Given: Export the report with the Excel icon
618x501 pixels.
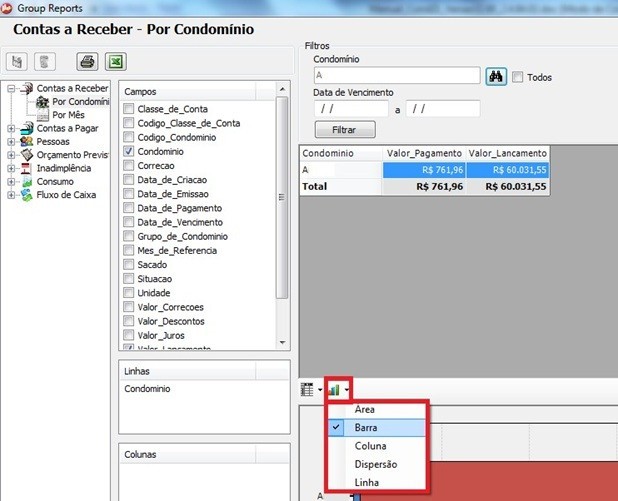Looking at the screenshot, I should click(x=115, y=61).
